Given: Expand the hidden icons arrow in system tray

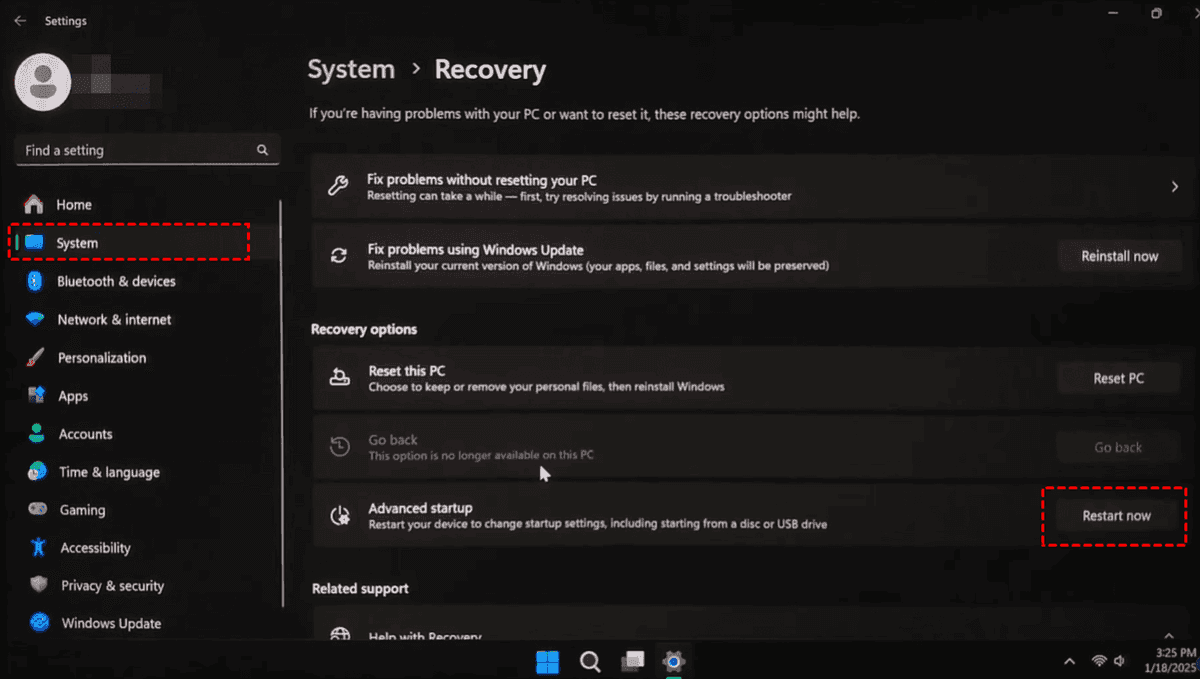Looking at the screenshot, I should [x=1069, y=661].
